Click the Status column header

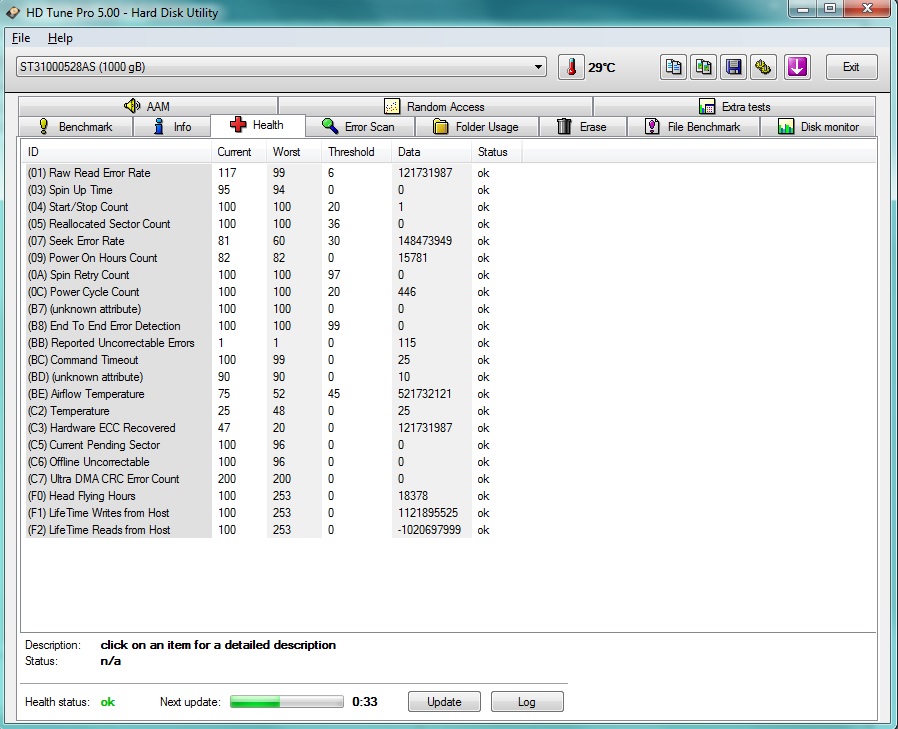497,152
